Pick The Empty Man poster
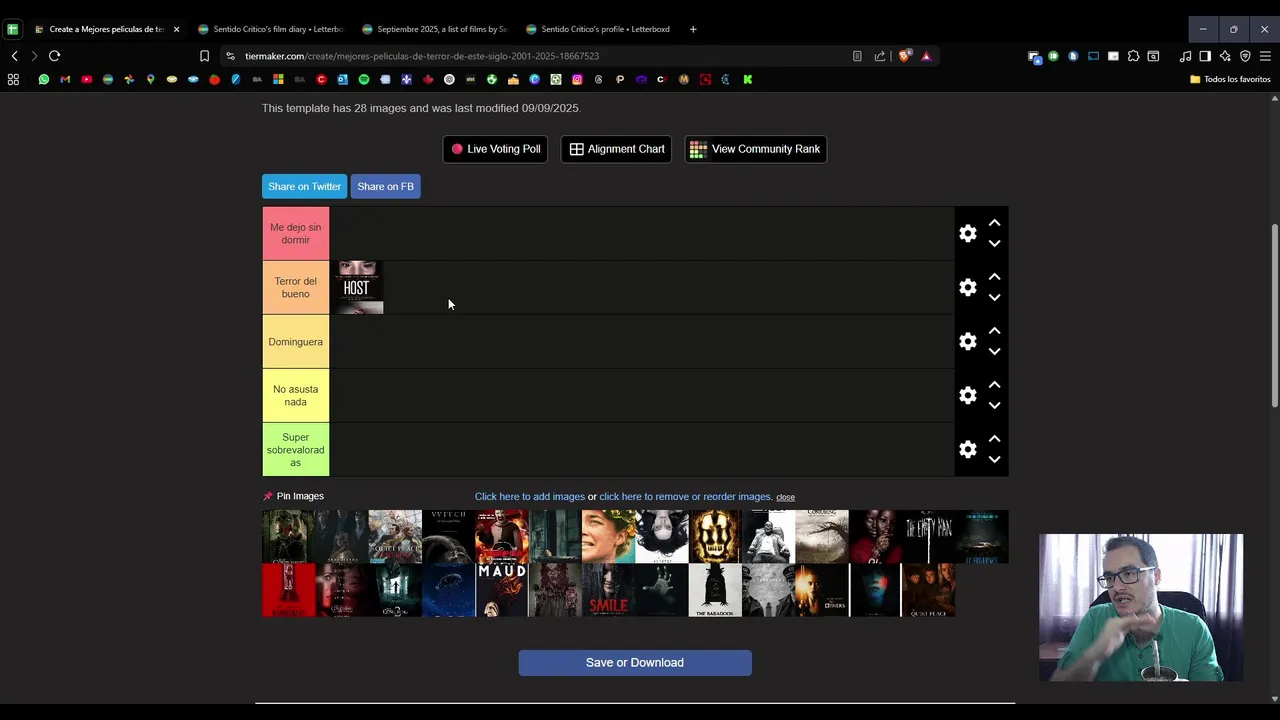This screenshot has width=1280, height=720. tap(928, 537)
